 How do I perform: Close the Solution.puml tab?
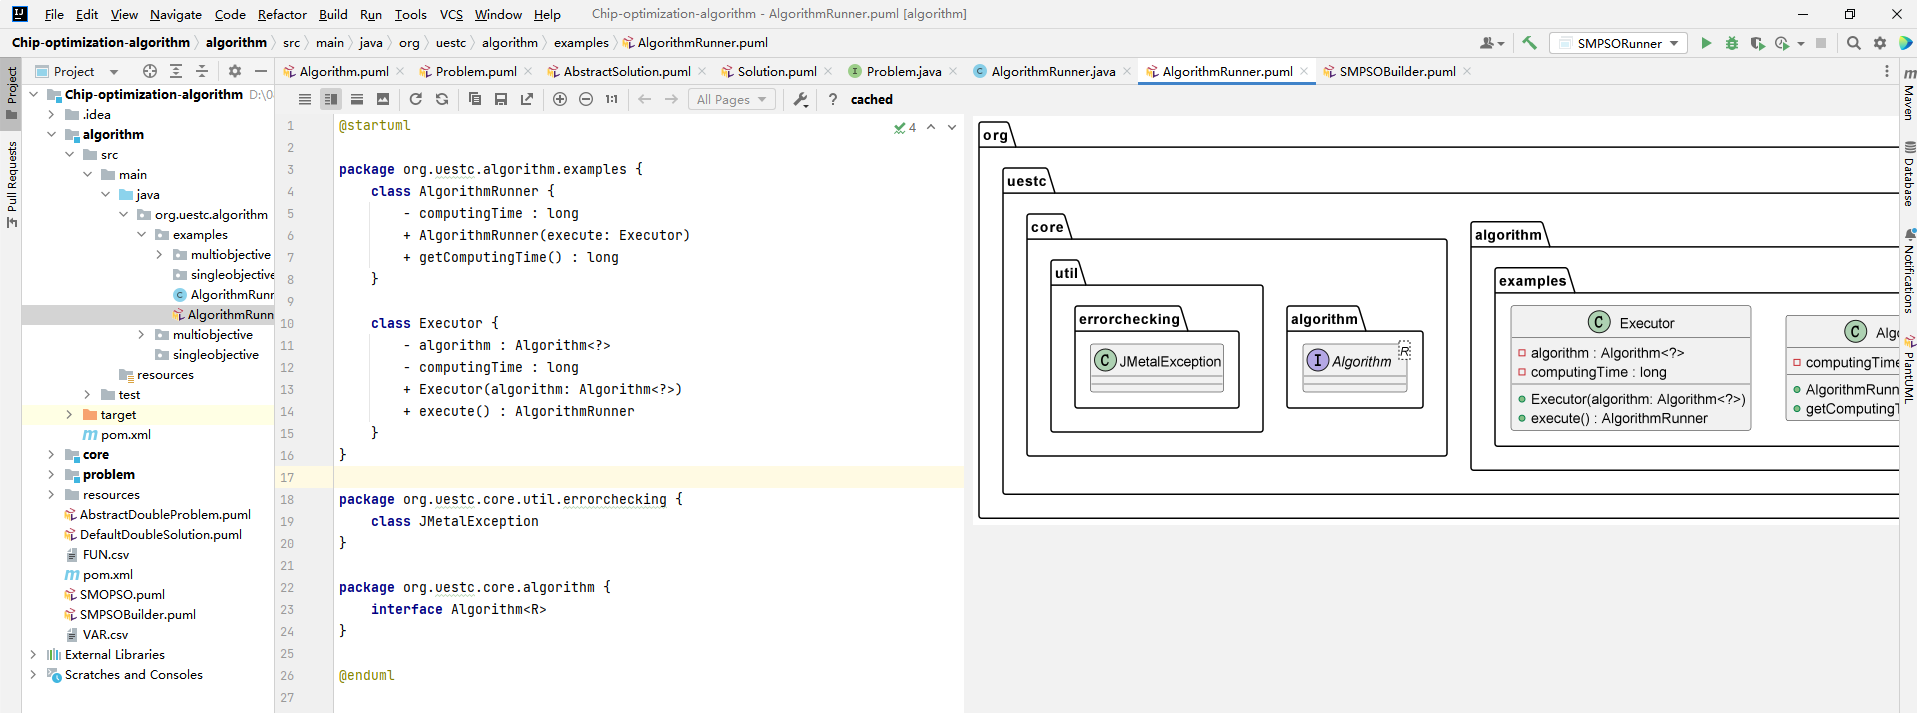click(x=828, y=71)
